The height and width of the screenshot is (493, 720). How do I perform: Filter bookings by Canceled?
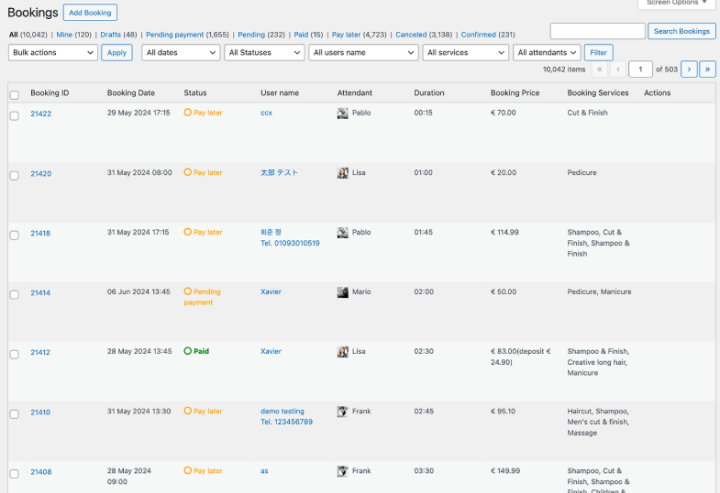(x=411, y=34)
